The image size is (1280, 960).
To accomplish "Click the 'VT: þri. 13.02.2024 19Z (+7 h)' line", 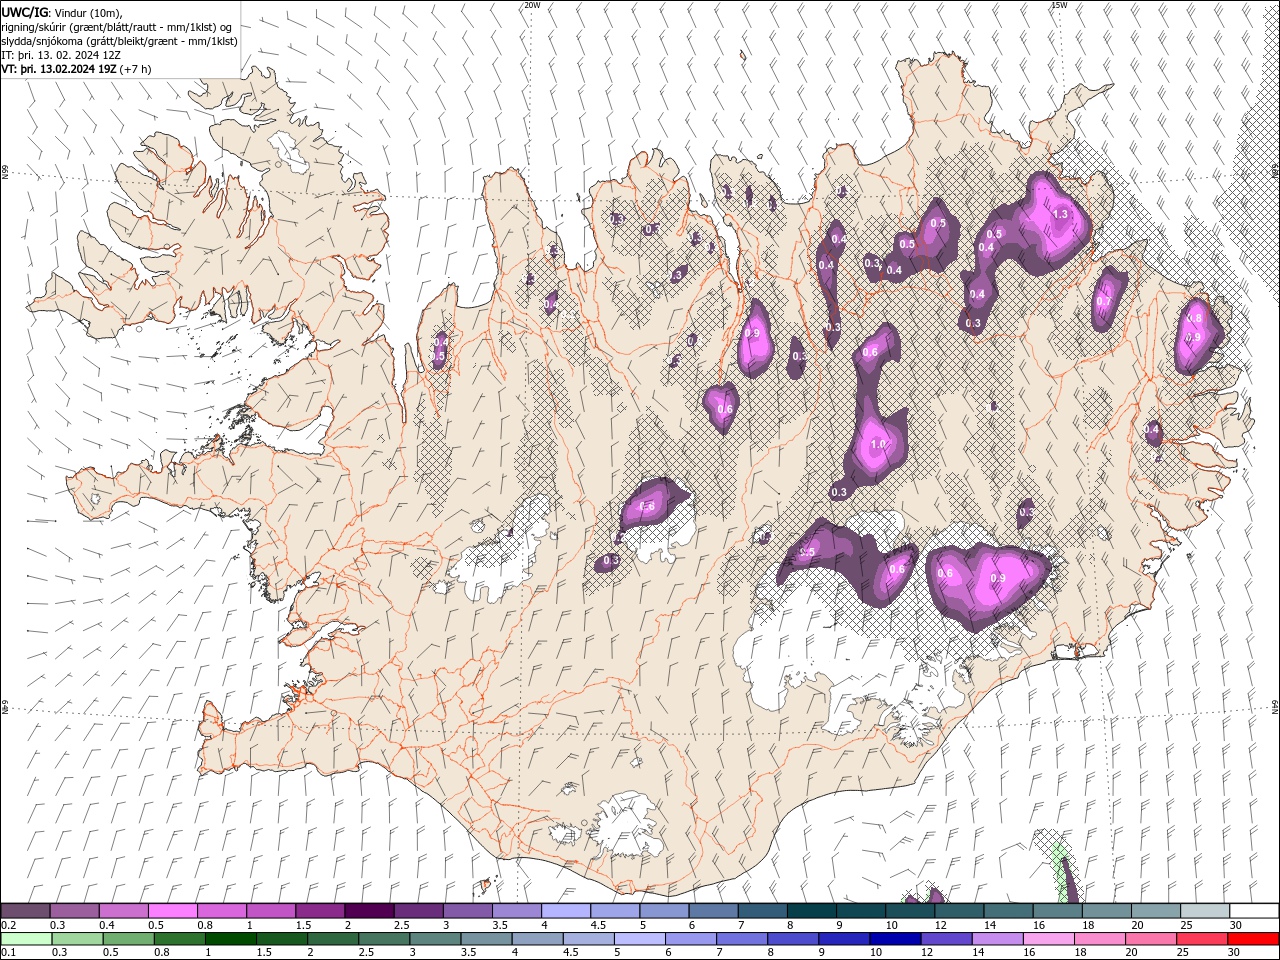I will coord(77,69).
